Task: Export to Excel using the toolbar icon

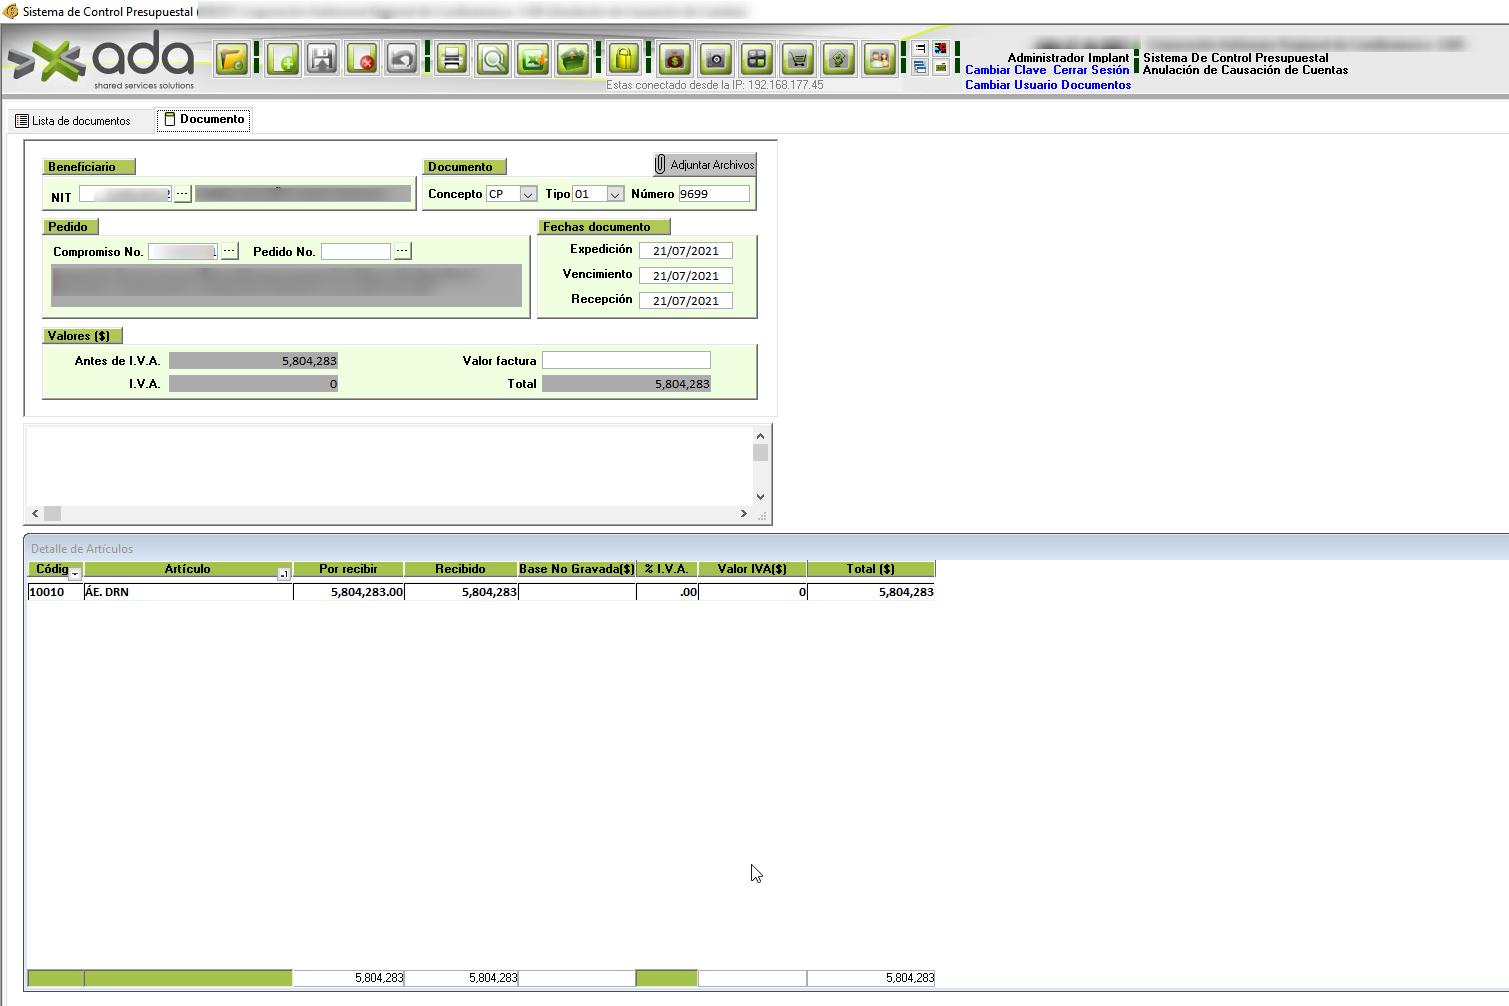Action: tap(533, 60)
